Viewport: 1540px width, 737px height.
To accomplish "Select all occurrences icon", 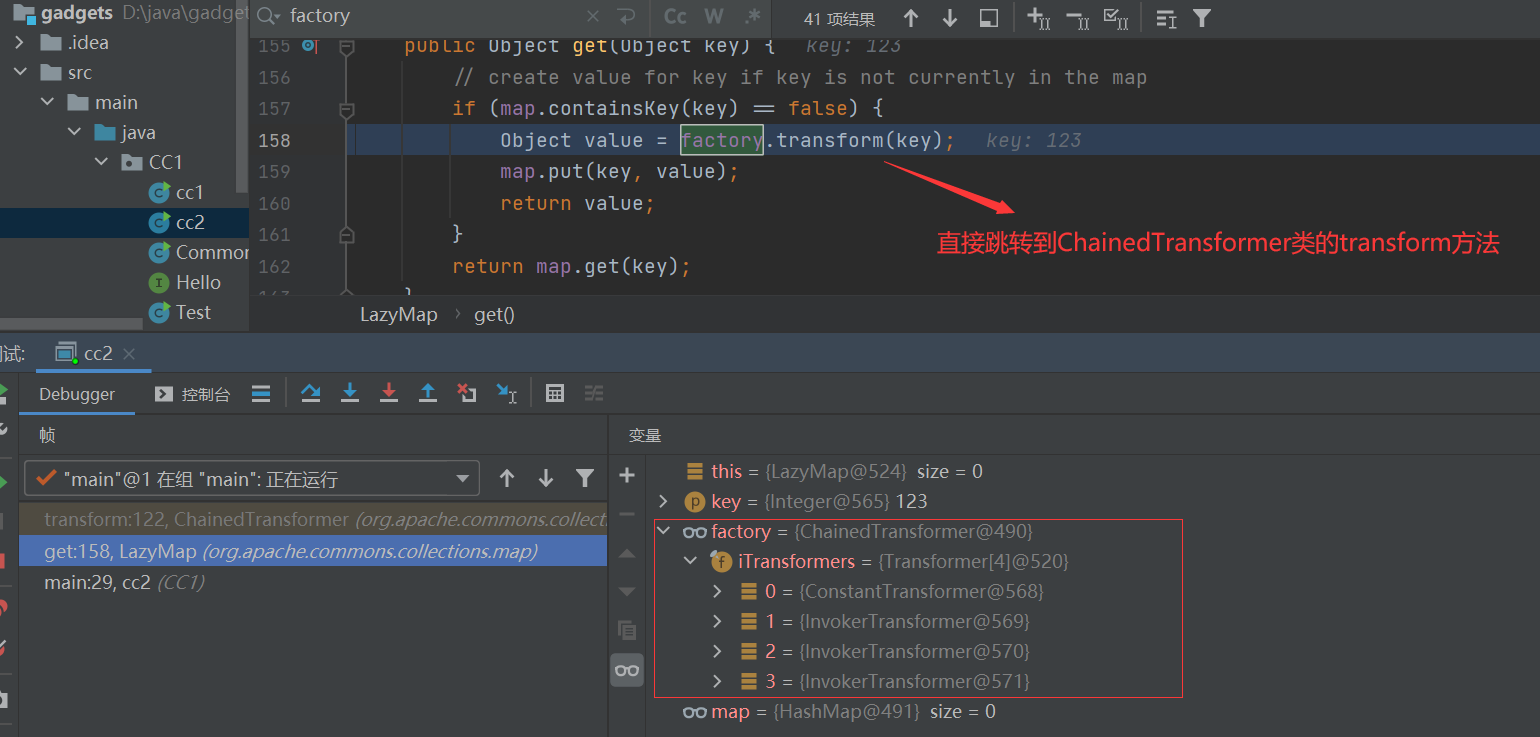I will (x=1115, y=18).
